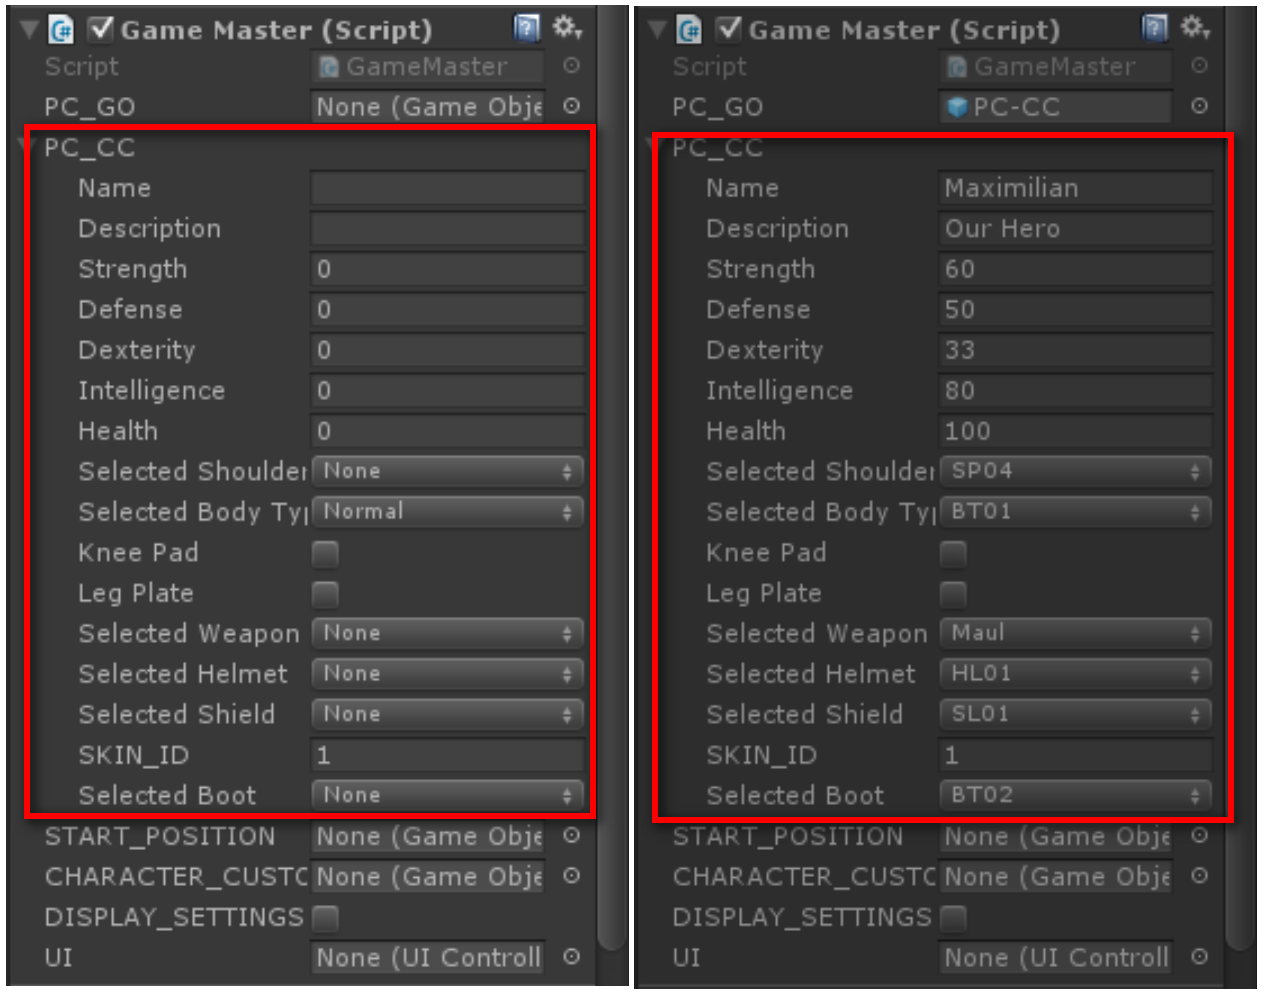This screenshot has width=1265, height=993.
Task: Open help icon in left Game Master header
Action: pos(527,28)
